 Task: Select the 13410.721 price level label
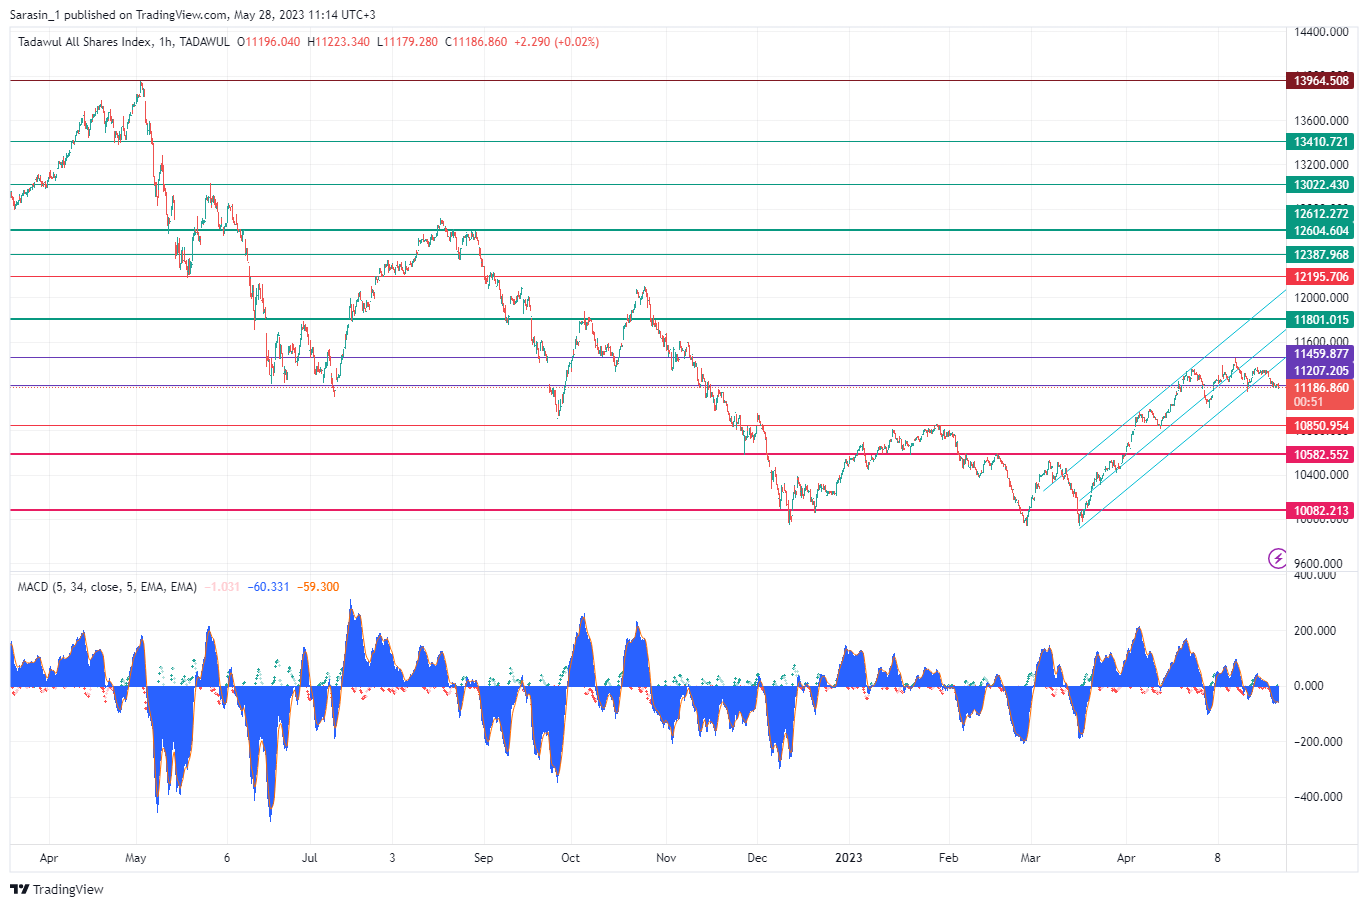coord(1320,142)
